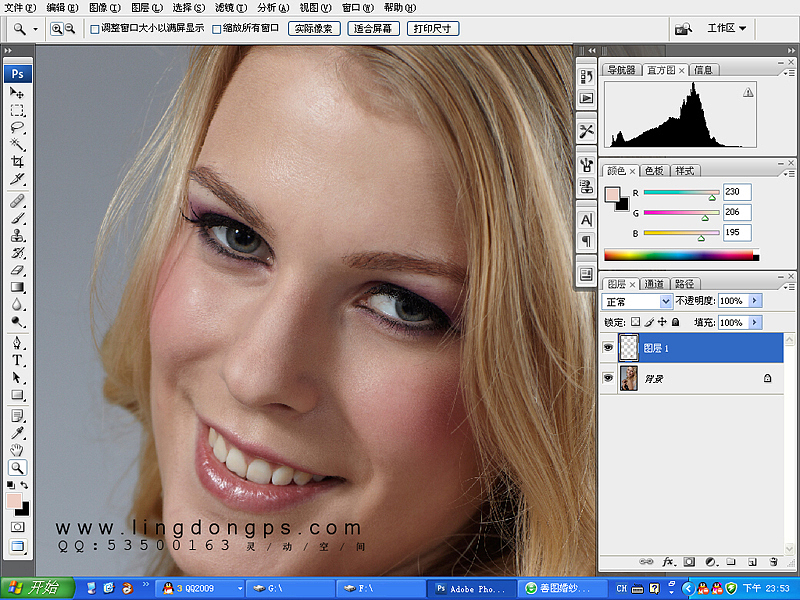Screen dimensions: 800x600
Task: Select the Eraser tool
Action: click(17, 270)
